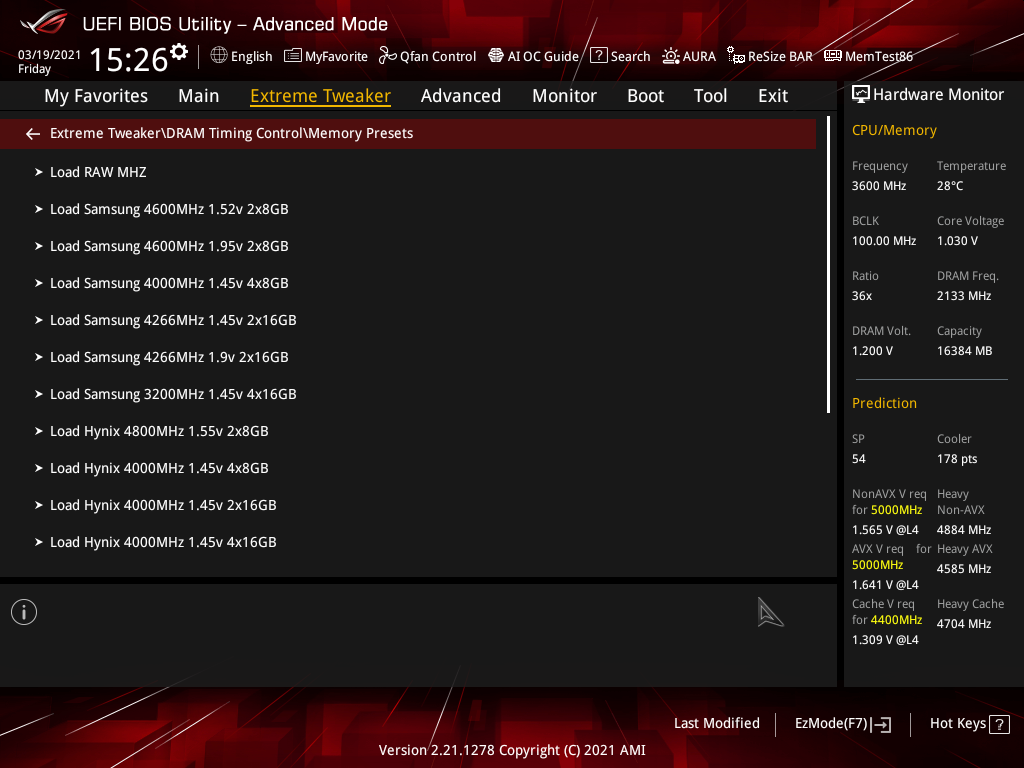Open the Tool tab
The height and width of the screenshot is (768, 1024).
(x=710, y=95)
